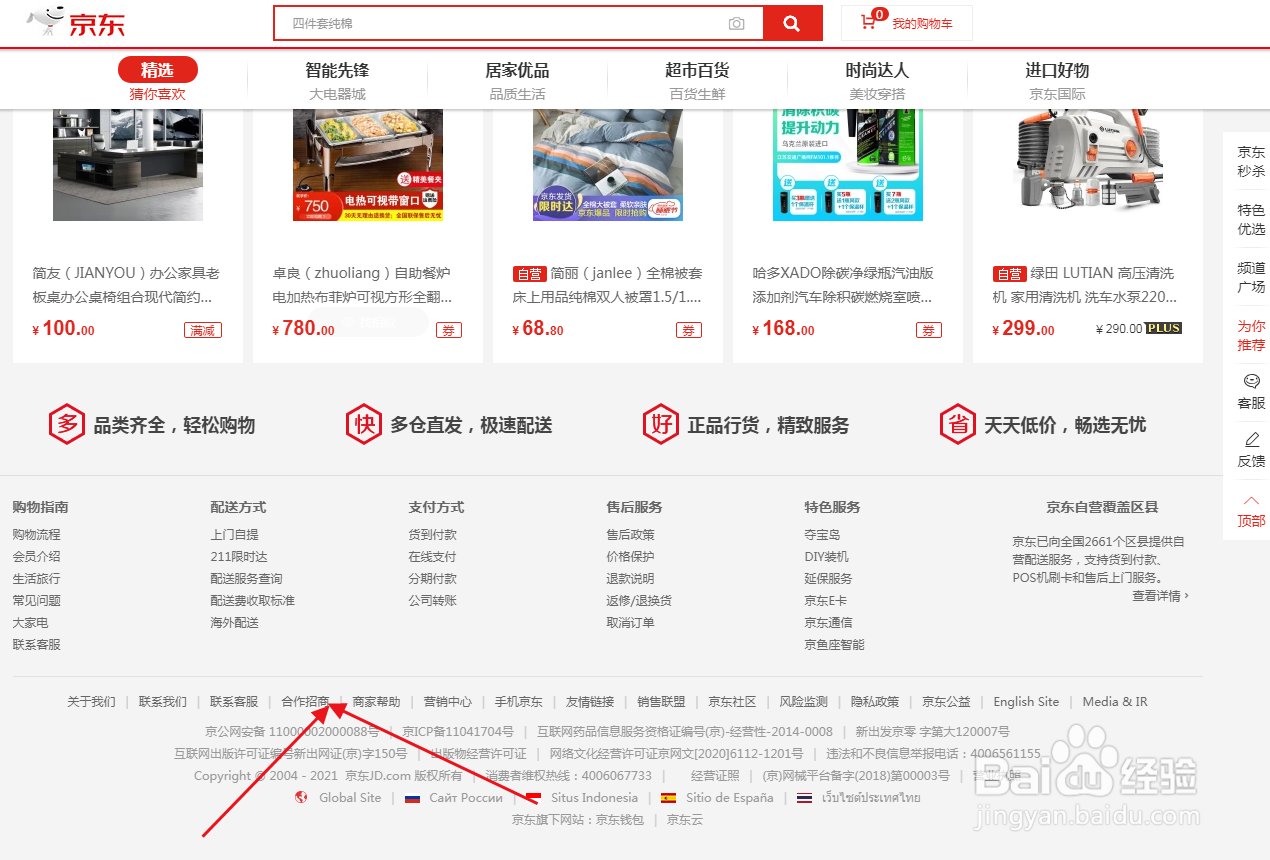Click the JD mascot dog logo
The width and height of the screenshot is (1270, 860).
click(x=43, y=21)
